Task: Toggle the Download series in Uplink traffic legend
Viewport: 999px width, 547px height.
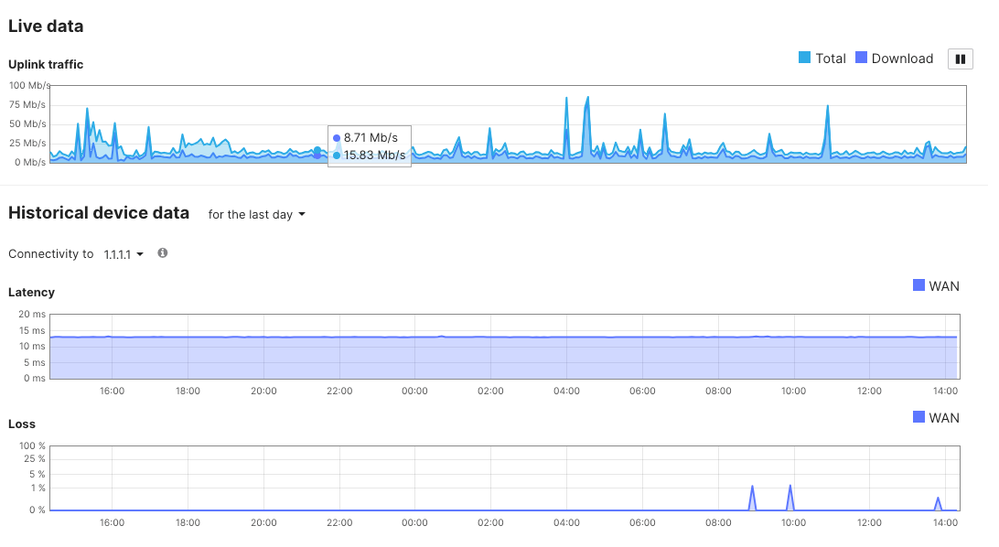Action: pyautogui.click(x=894, y=58)
